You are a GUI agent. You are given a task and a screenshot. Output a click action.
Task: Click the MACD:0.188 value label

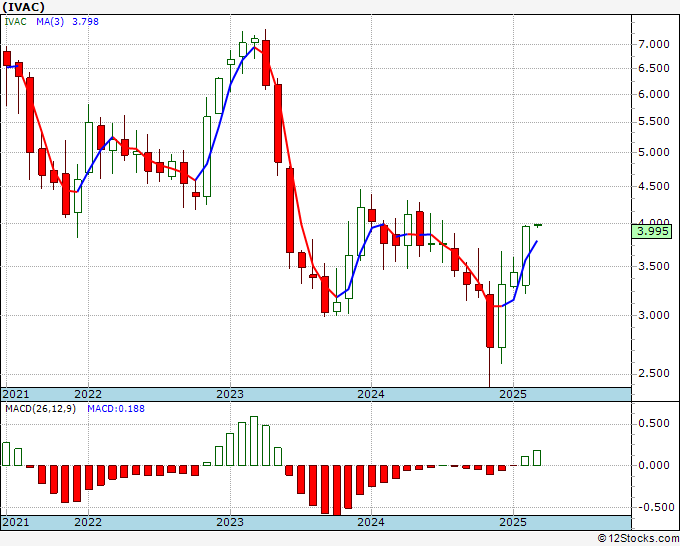(116, 409)
